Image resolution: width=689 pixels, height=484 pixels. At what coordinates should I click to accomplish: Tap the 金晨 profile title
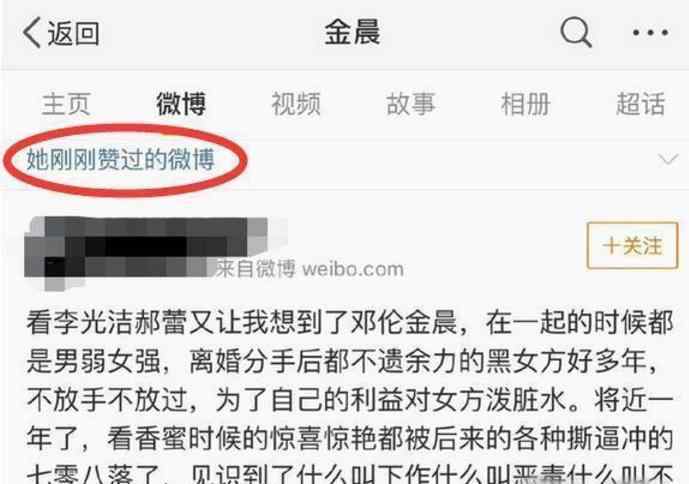click(352, 33)
